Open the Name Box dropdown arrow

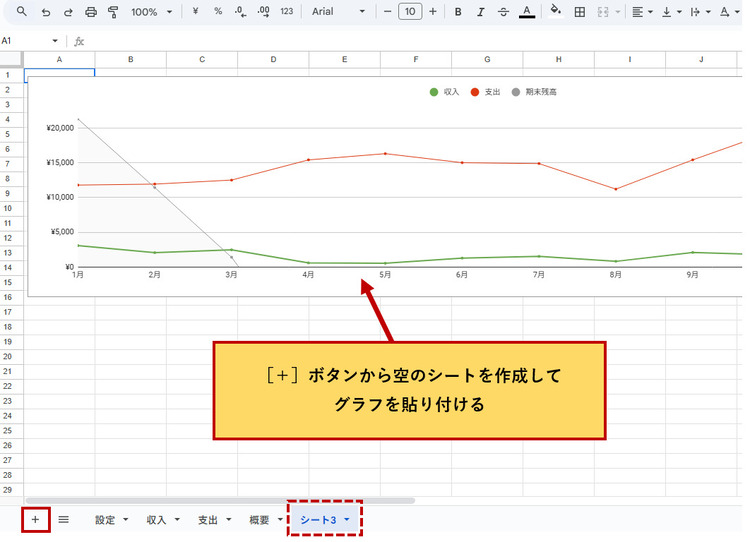55,41
